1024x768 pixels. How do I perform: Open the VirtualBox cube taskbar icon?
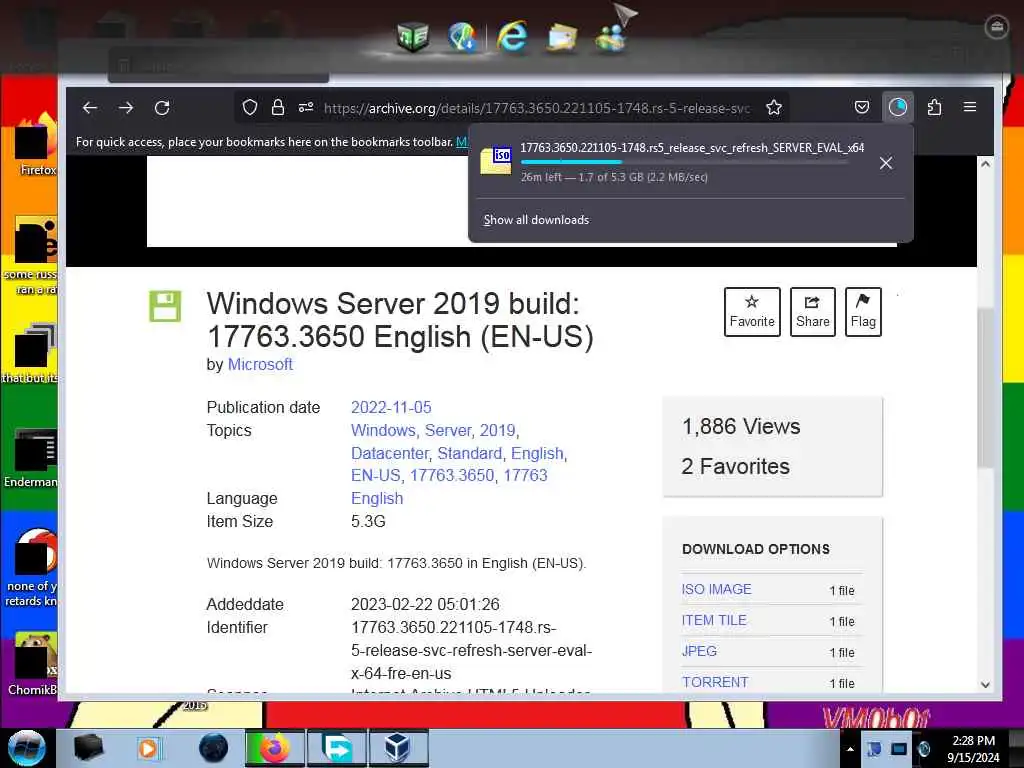coord(398,748)
